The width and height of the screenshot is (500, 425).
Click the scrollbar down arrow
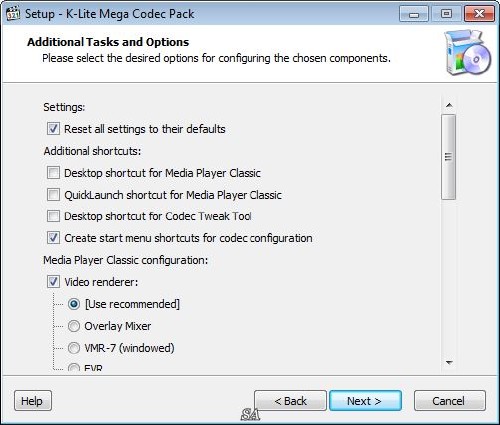(x=449, y=363)
